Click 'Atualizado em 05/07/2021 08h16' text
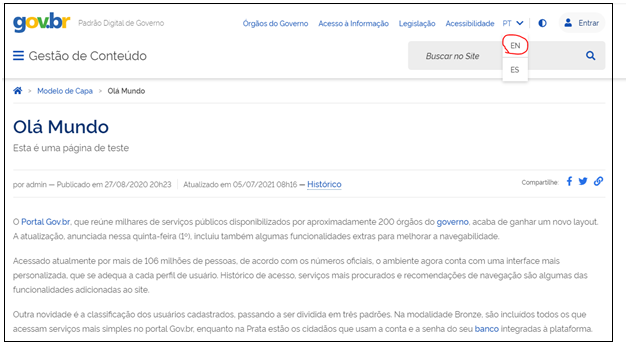 [240, 185]
